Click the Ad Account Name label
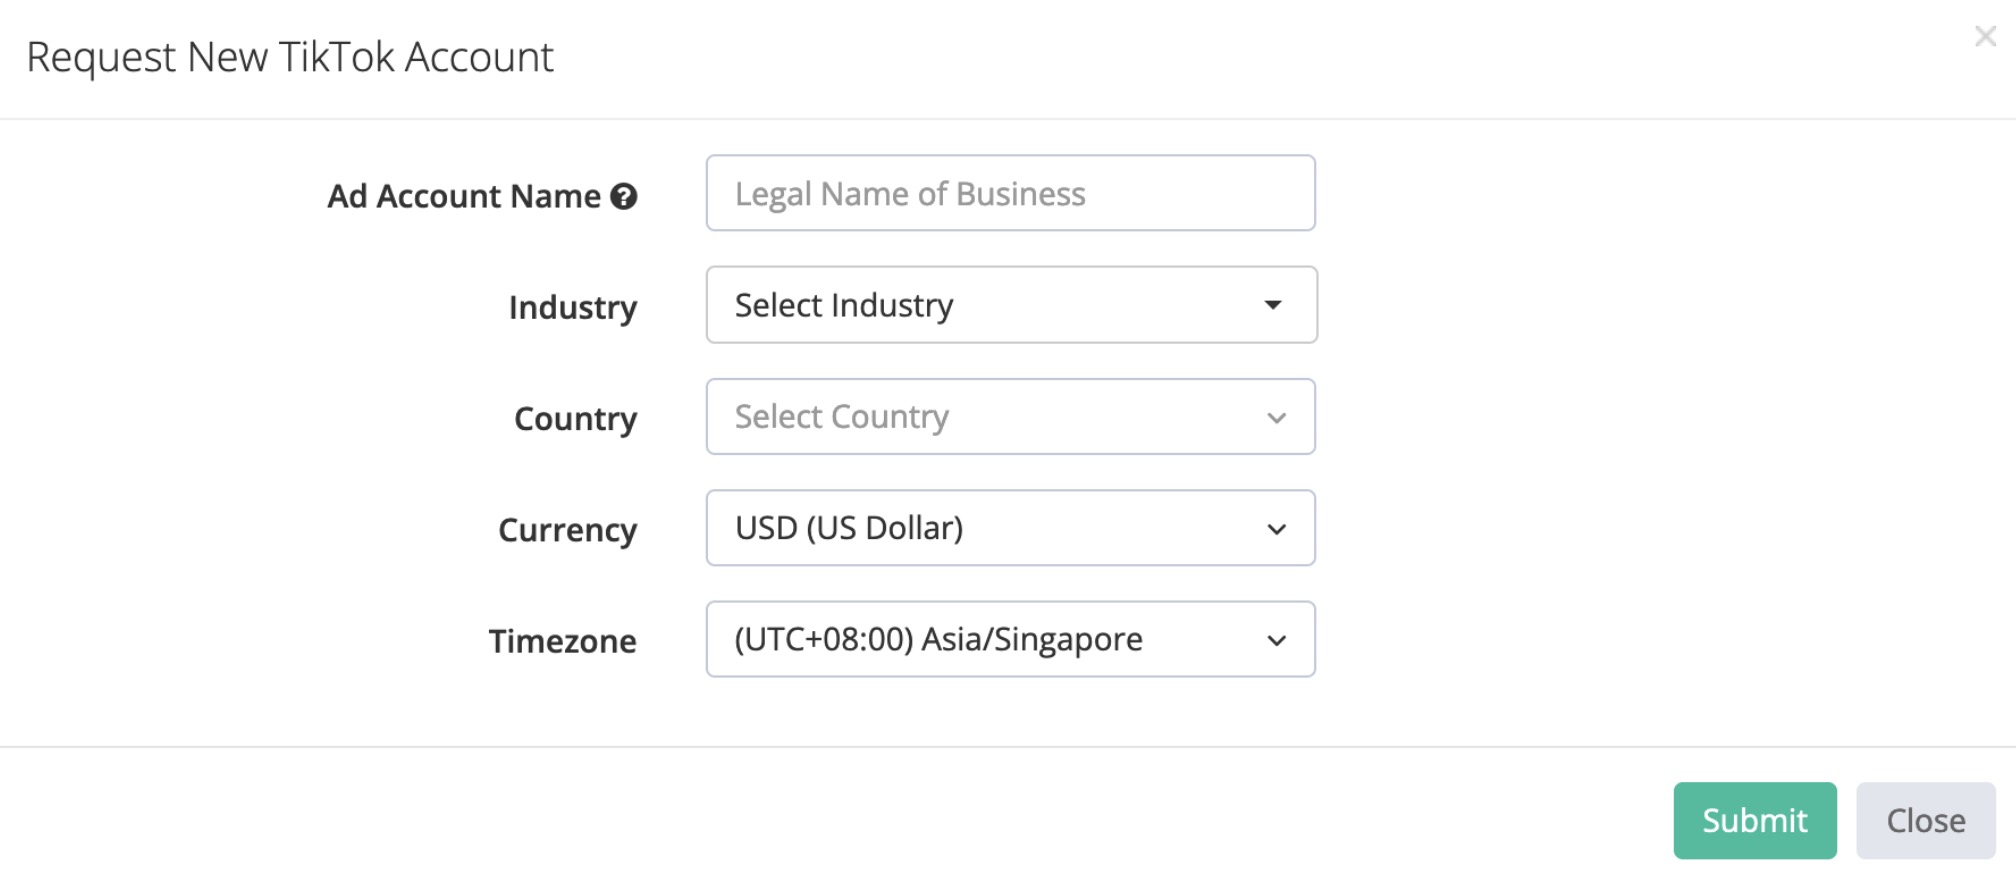 tap(464, 196)
